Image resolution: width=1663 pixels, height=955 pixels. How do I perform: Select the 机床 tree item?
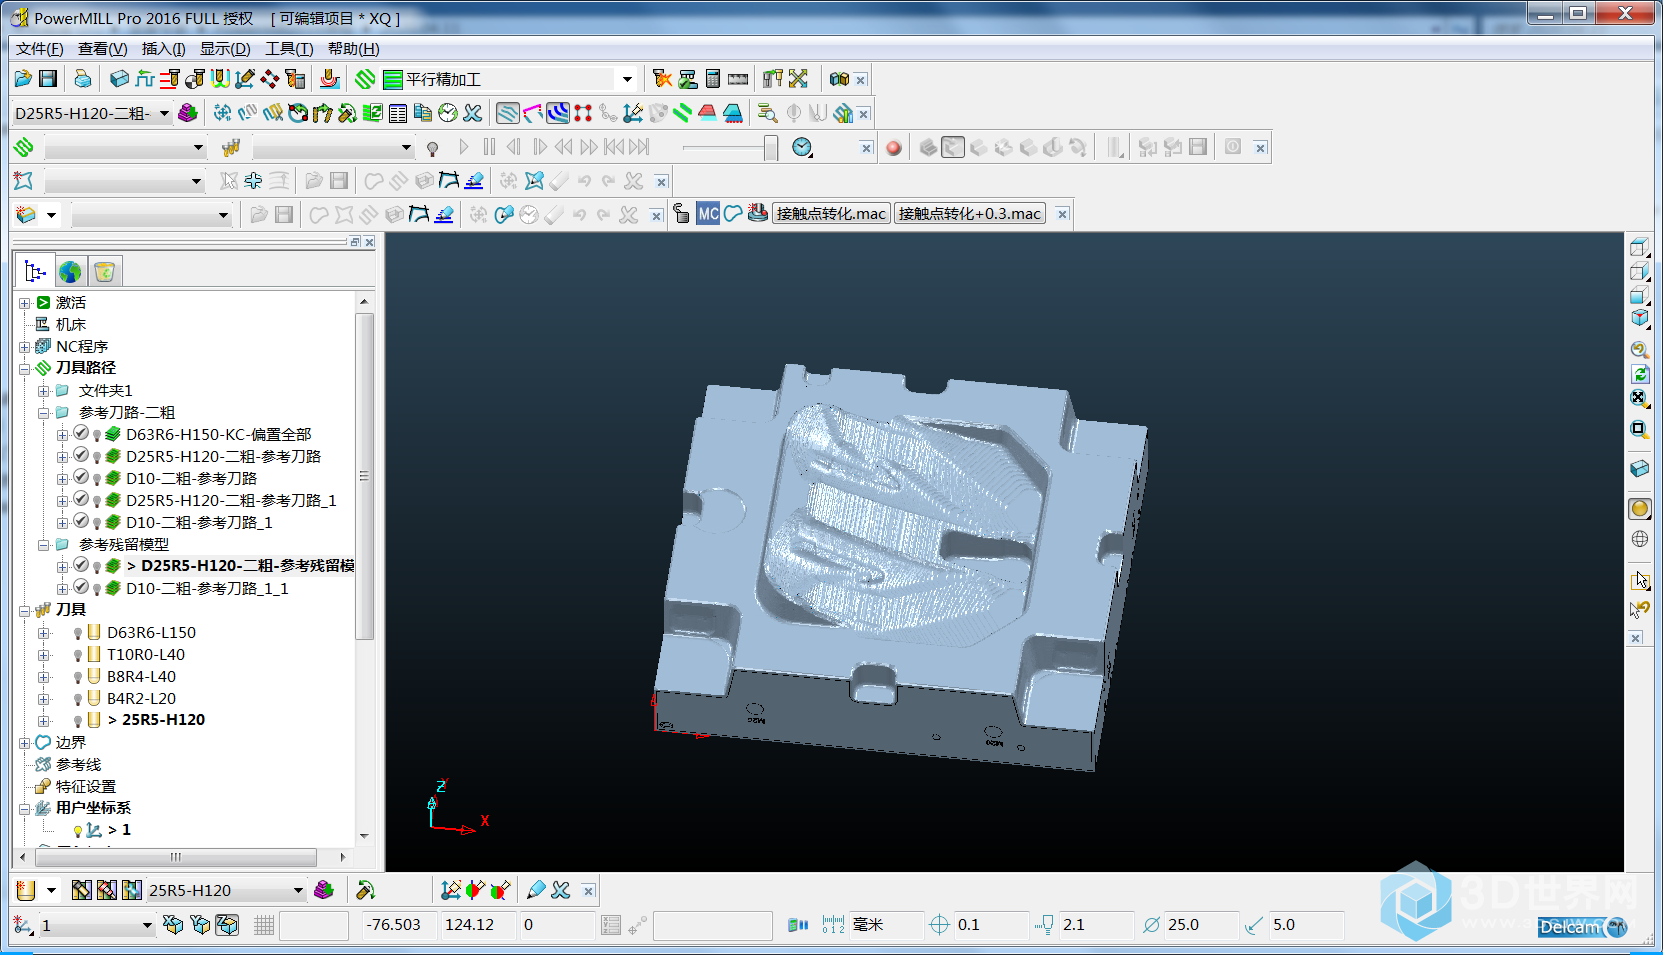coord(70,325)
